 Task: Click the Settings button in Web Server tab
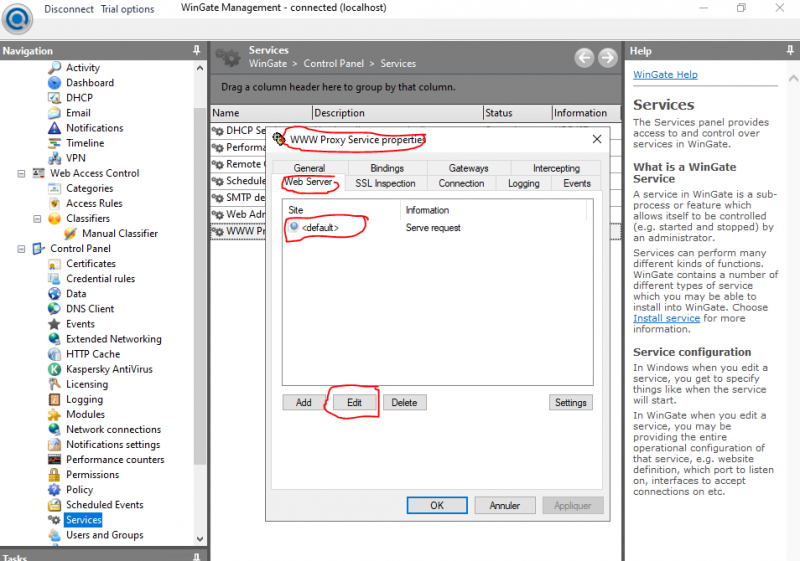pyautogui.click(x=570, y=403)
